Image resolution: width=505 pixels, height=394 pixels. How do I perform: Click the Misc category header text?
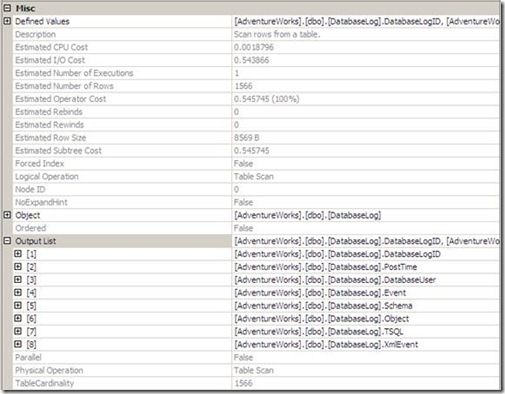[25, 8]
